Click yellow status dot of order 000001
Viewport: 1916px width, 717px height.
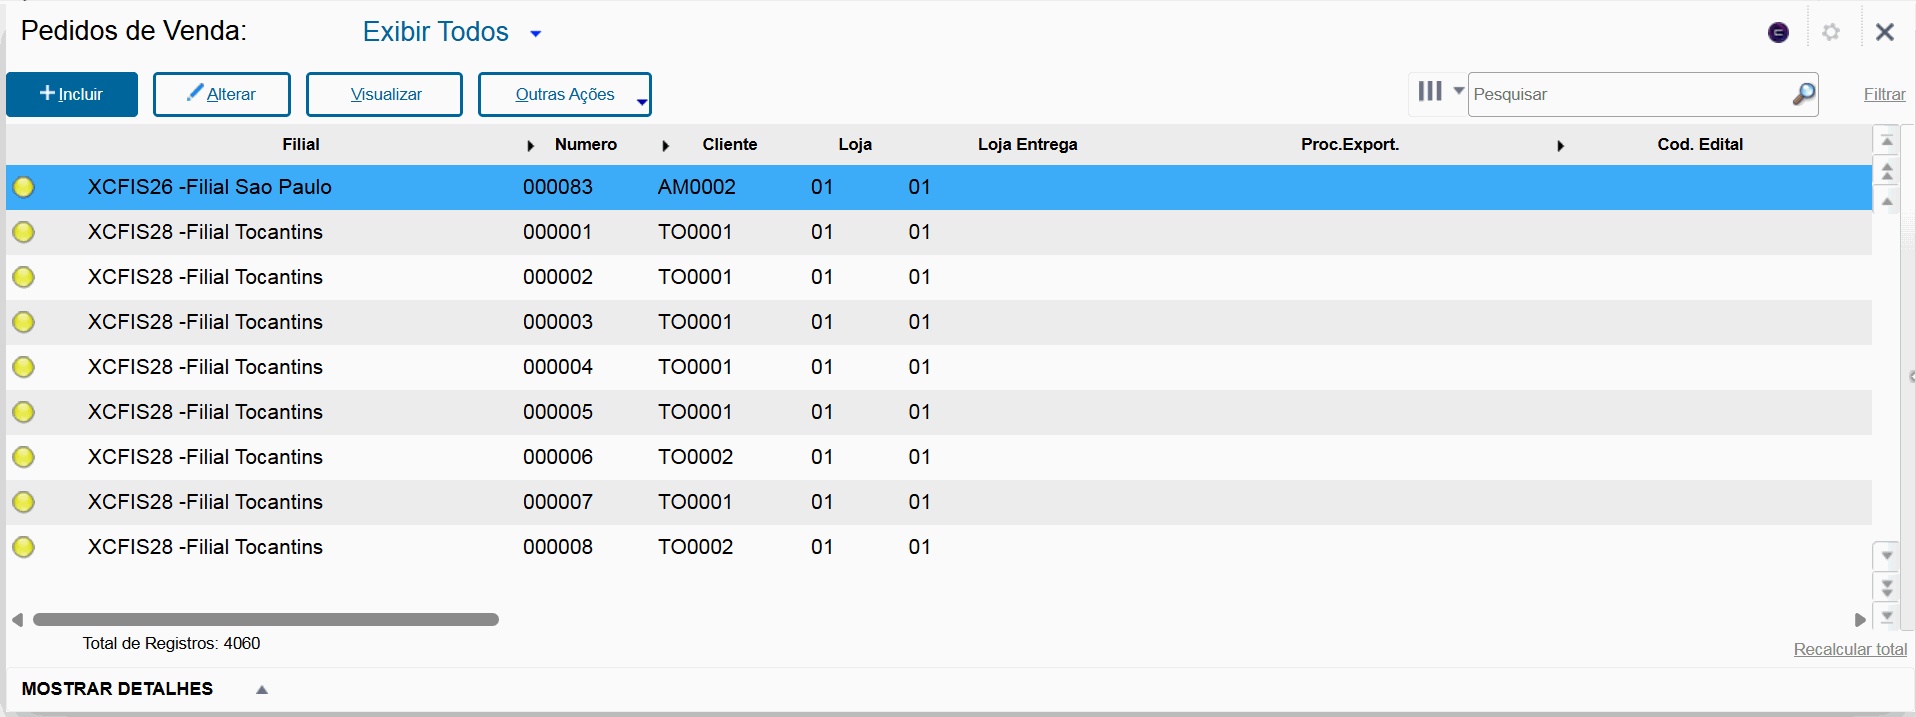pyautogui.click(x=23, y=232)
